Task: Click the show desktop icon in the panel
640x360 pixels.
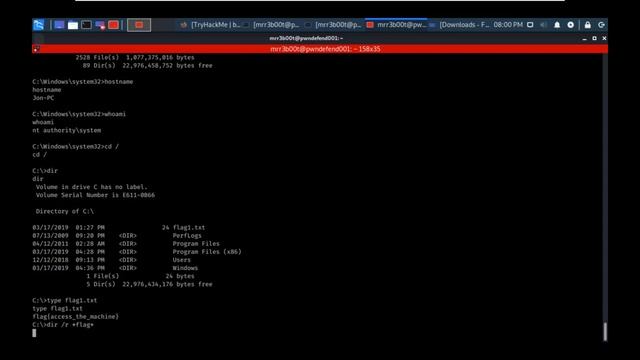Action: click(x=59, y=25)
